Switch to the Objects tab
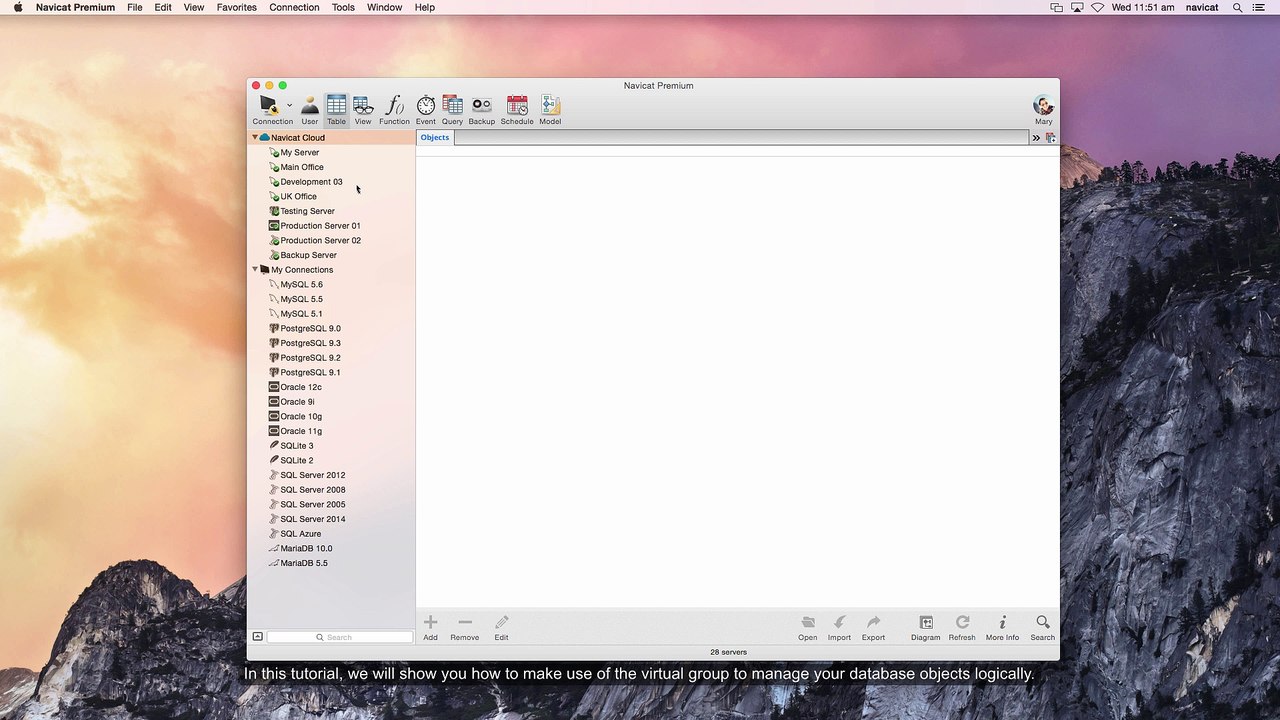This screenshot has height=720, width=1280. (x=435, y=137)
